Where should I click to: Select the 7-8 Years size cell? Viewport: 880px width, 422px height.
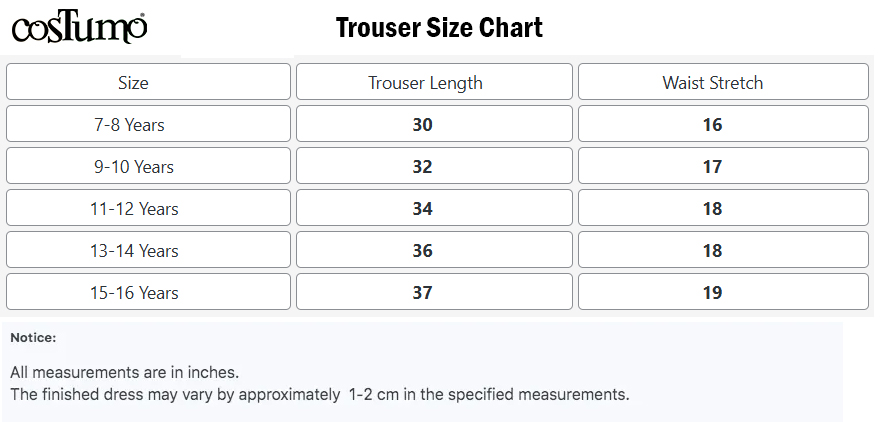click(148, 124)
